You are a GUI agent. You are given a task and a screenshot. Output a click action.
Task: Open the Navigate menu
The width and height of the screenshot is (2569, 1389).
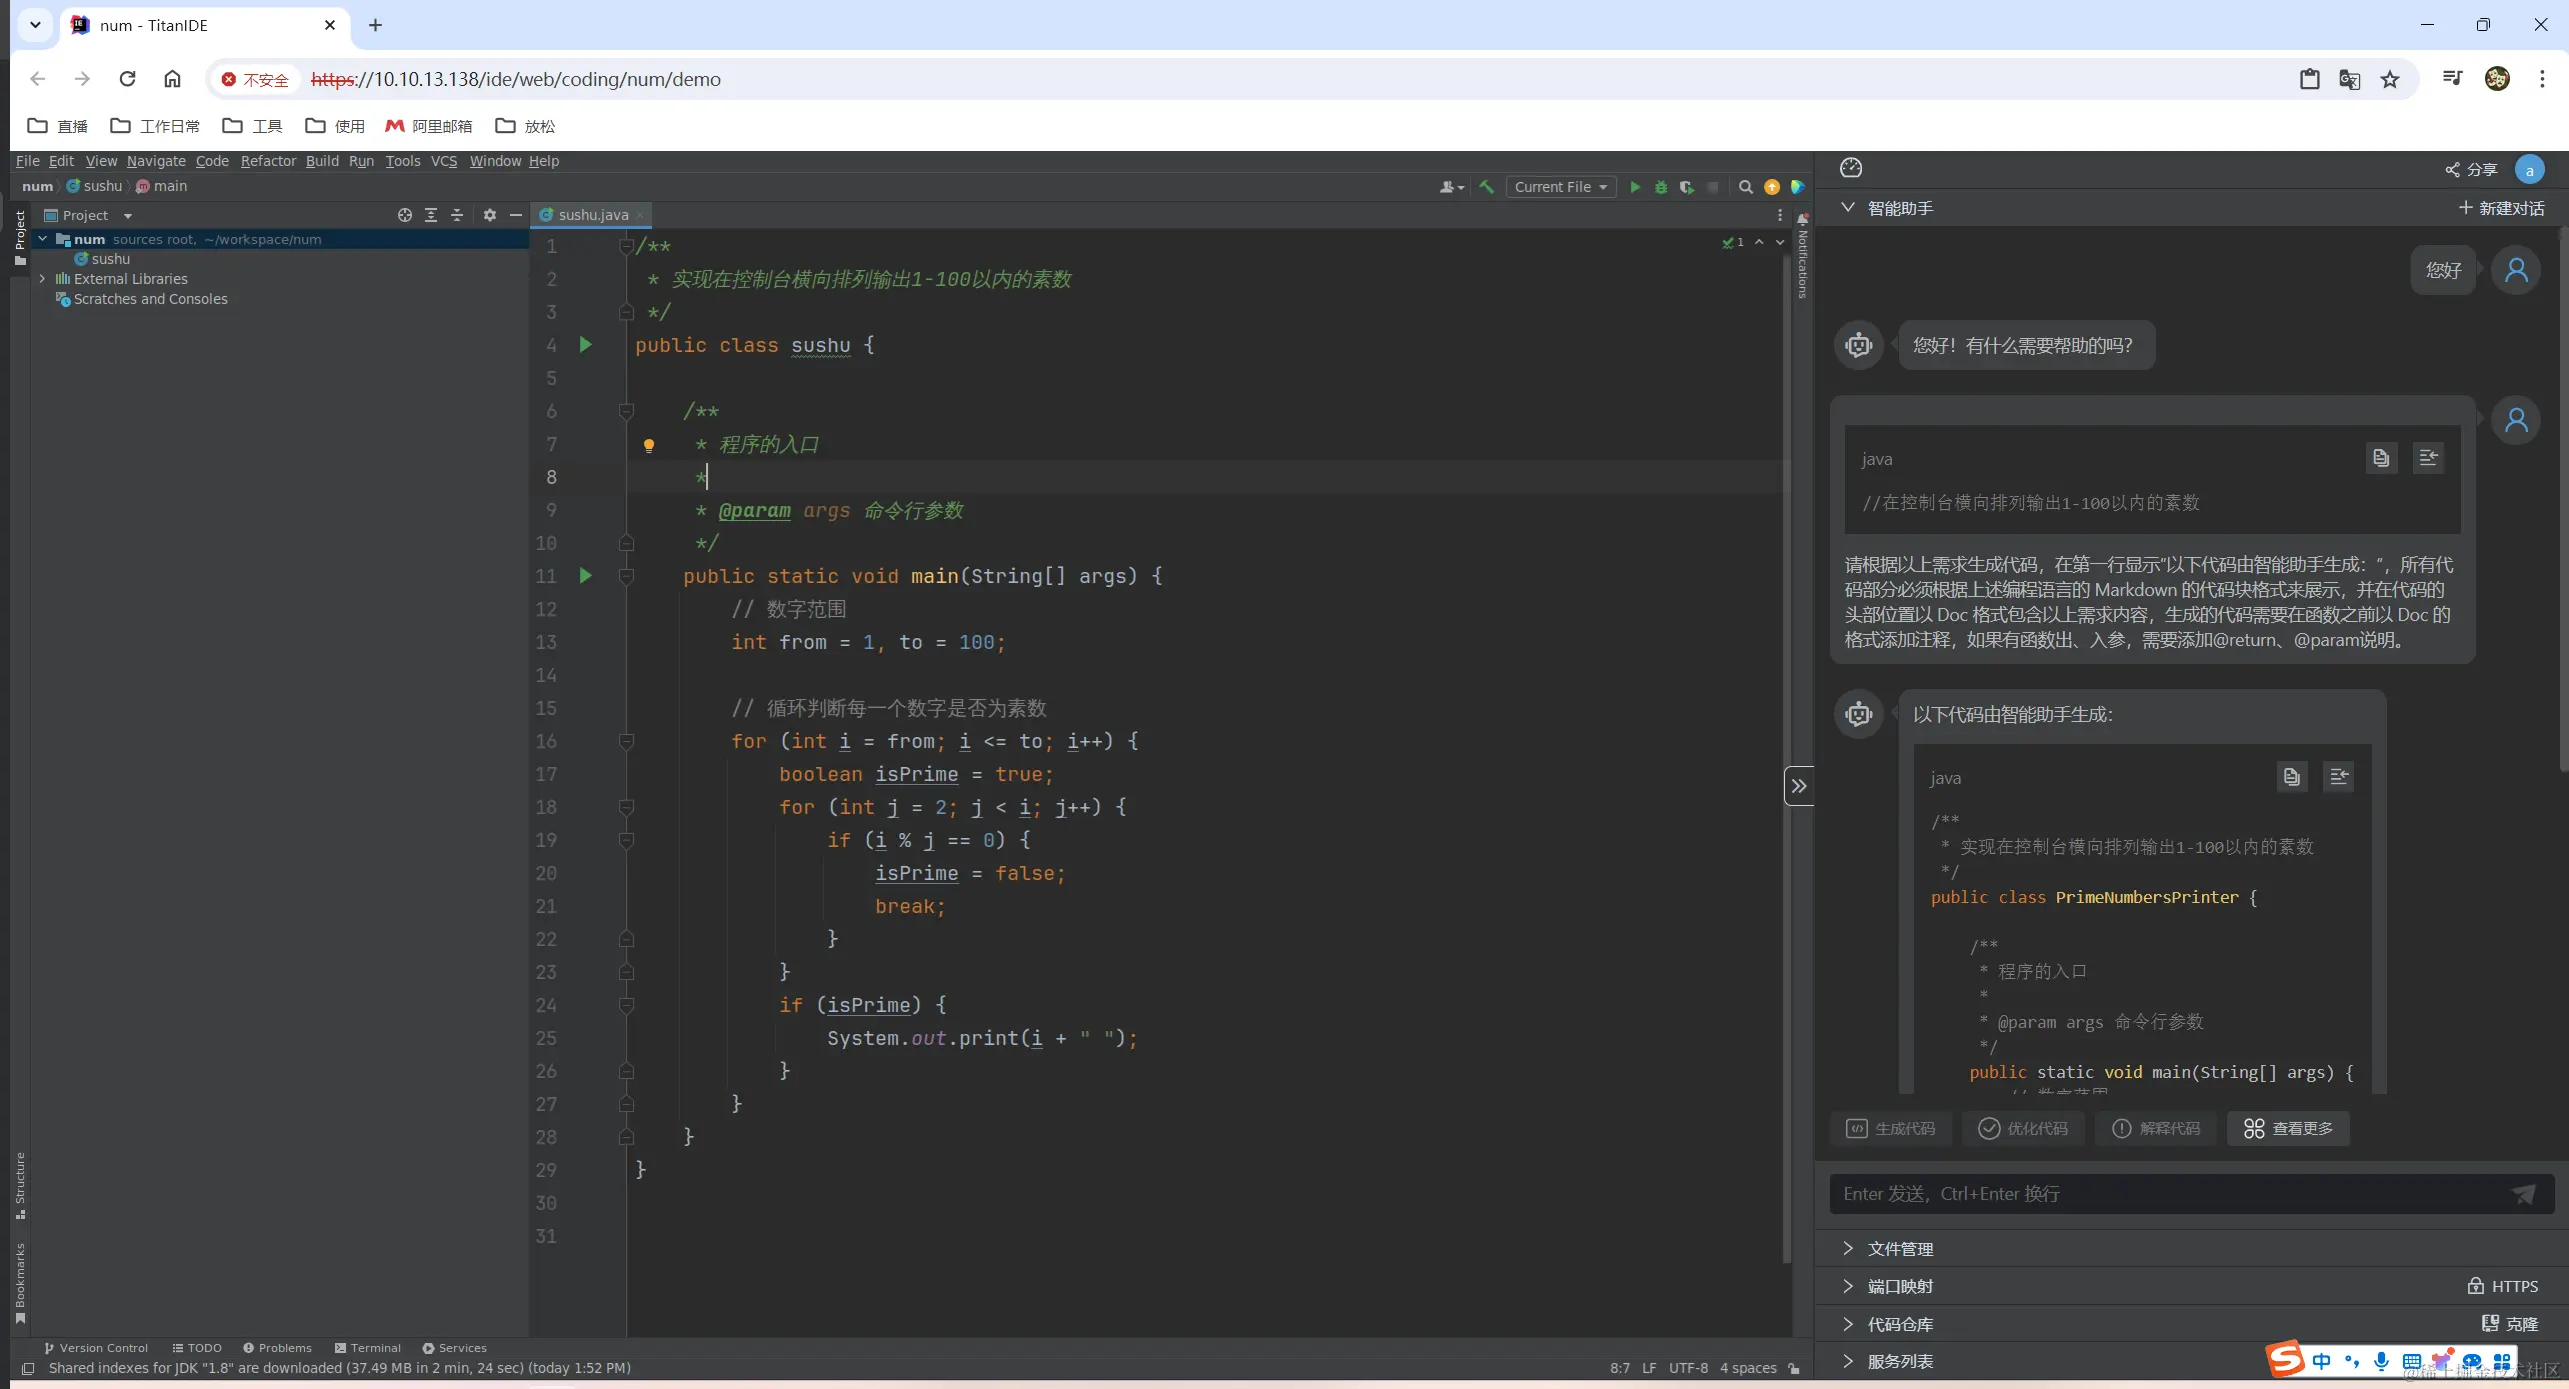coord(156,161)
